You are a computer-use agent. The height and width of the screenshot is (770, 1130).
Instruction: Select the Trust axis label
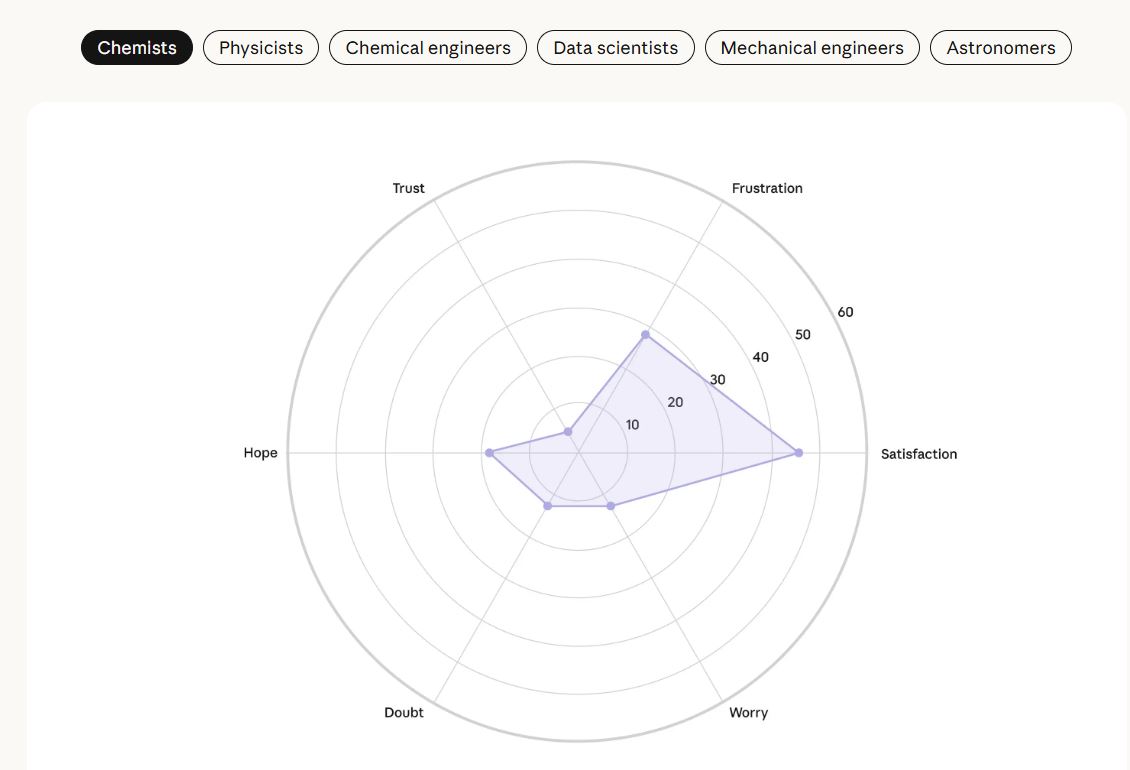click(408, 188)
